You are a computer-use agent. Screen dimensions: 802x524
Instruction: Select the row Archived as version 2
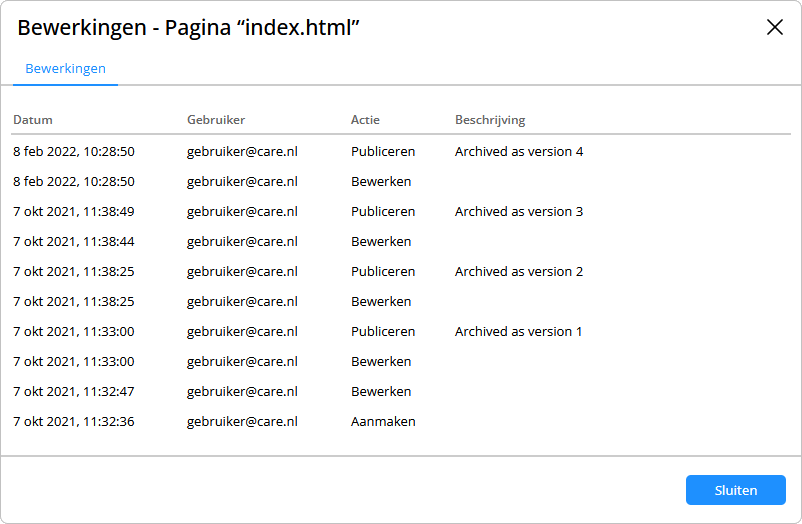coord(401,271)
